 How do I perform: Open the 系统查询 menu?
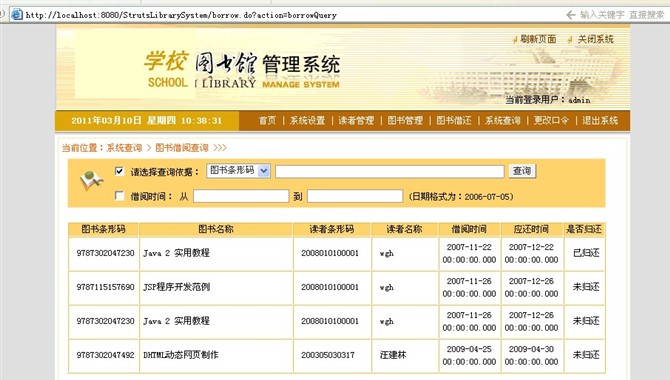click(x=502, y=121)
